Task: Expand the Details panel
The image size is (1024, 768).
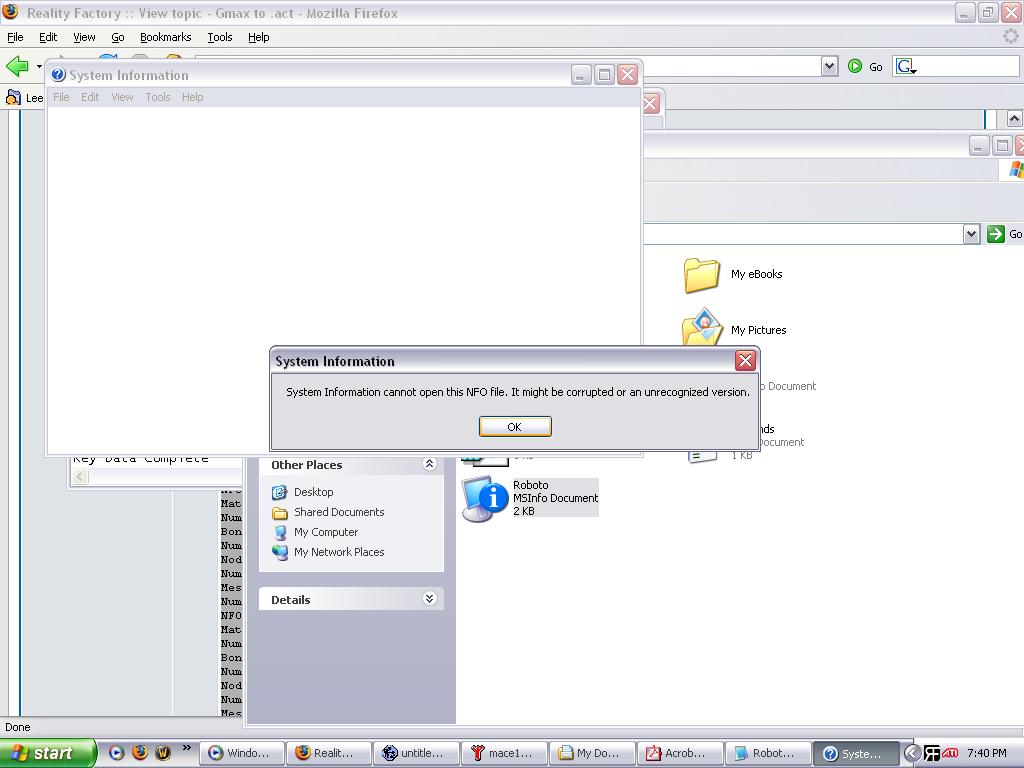Action: pyautogui.click(x=429, y=599)
